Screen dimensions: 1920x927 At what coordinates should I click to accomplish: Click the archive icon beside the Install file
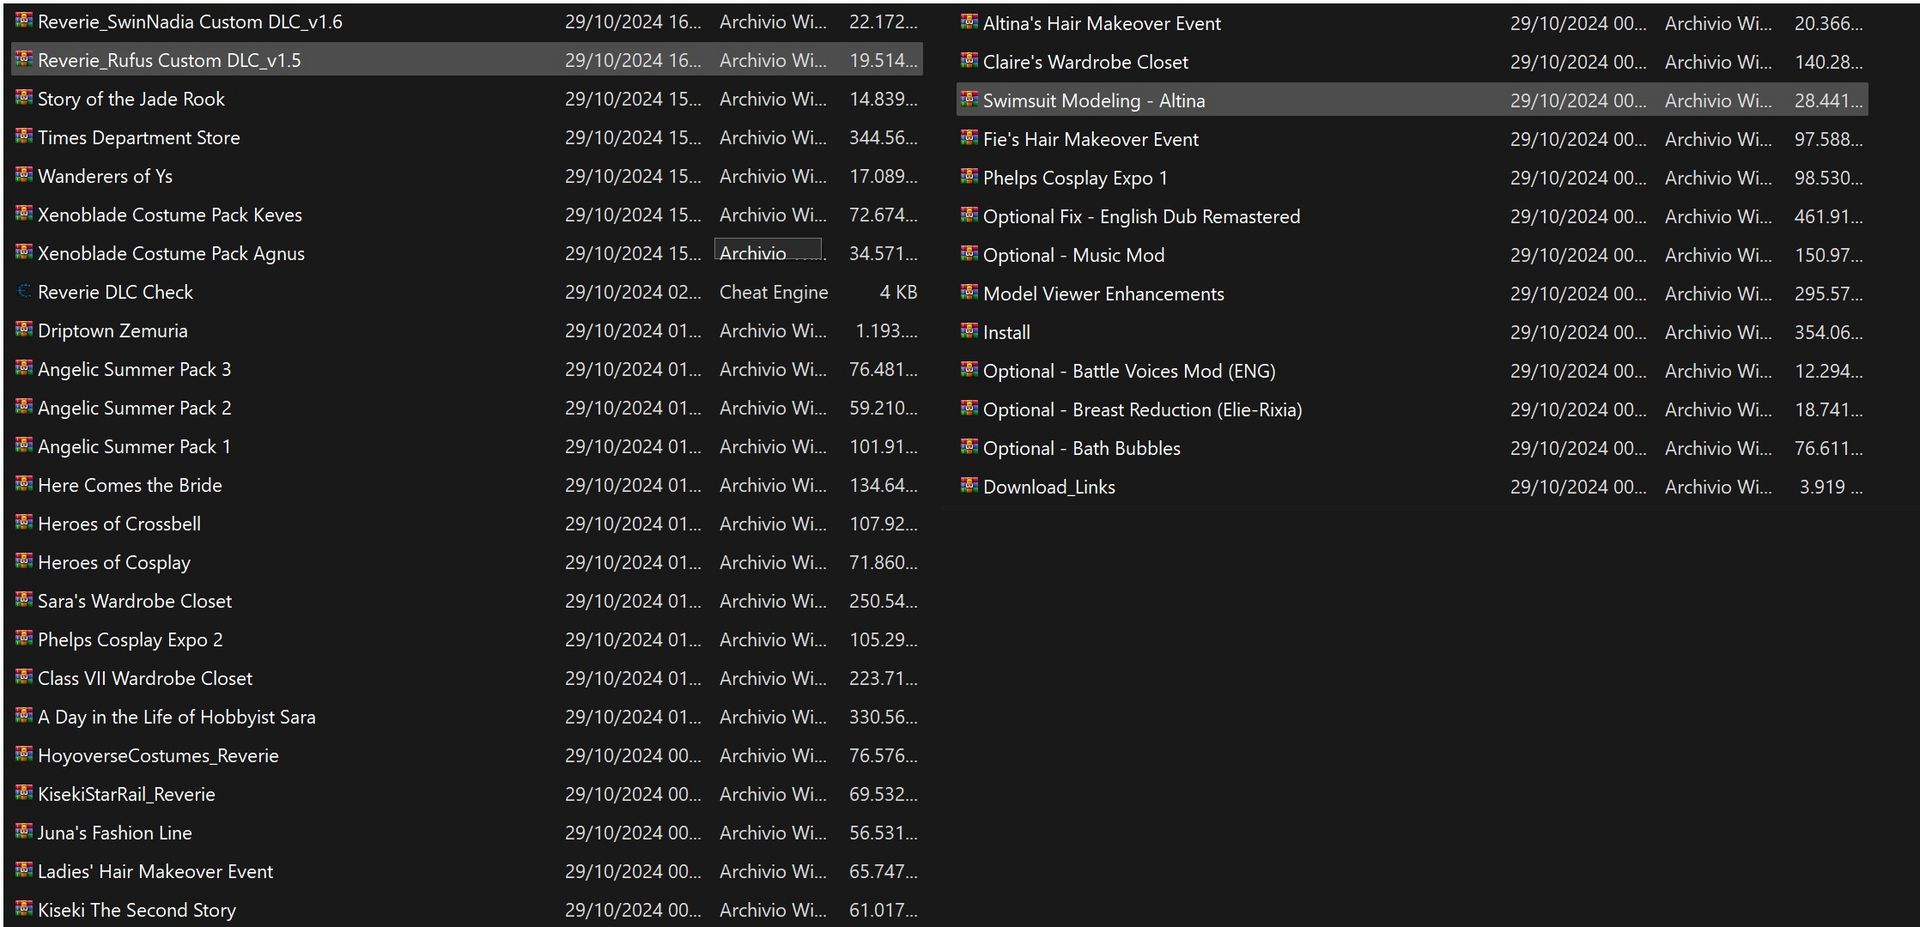pos(969,331)
